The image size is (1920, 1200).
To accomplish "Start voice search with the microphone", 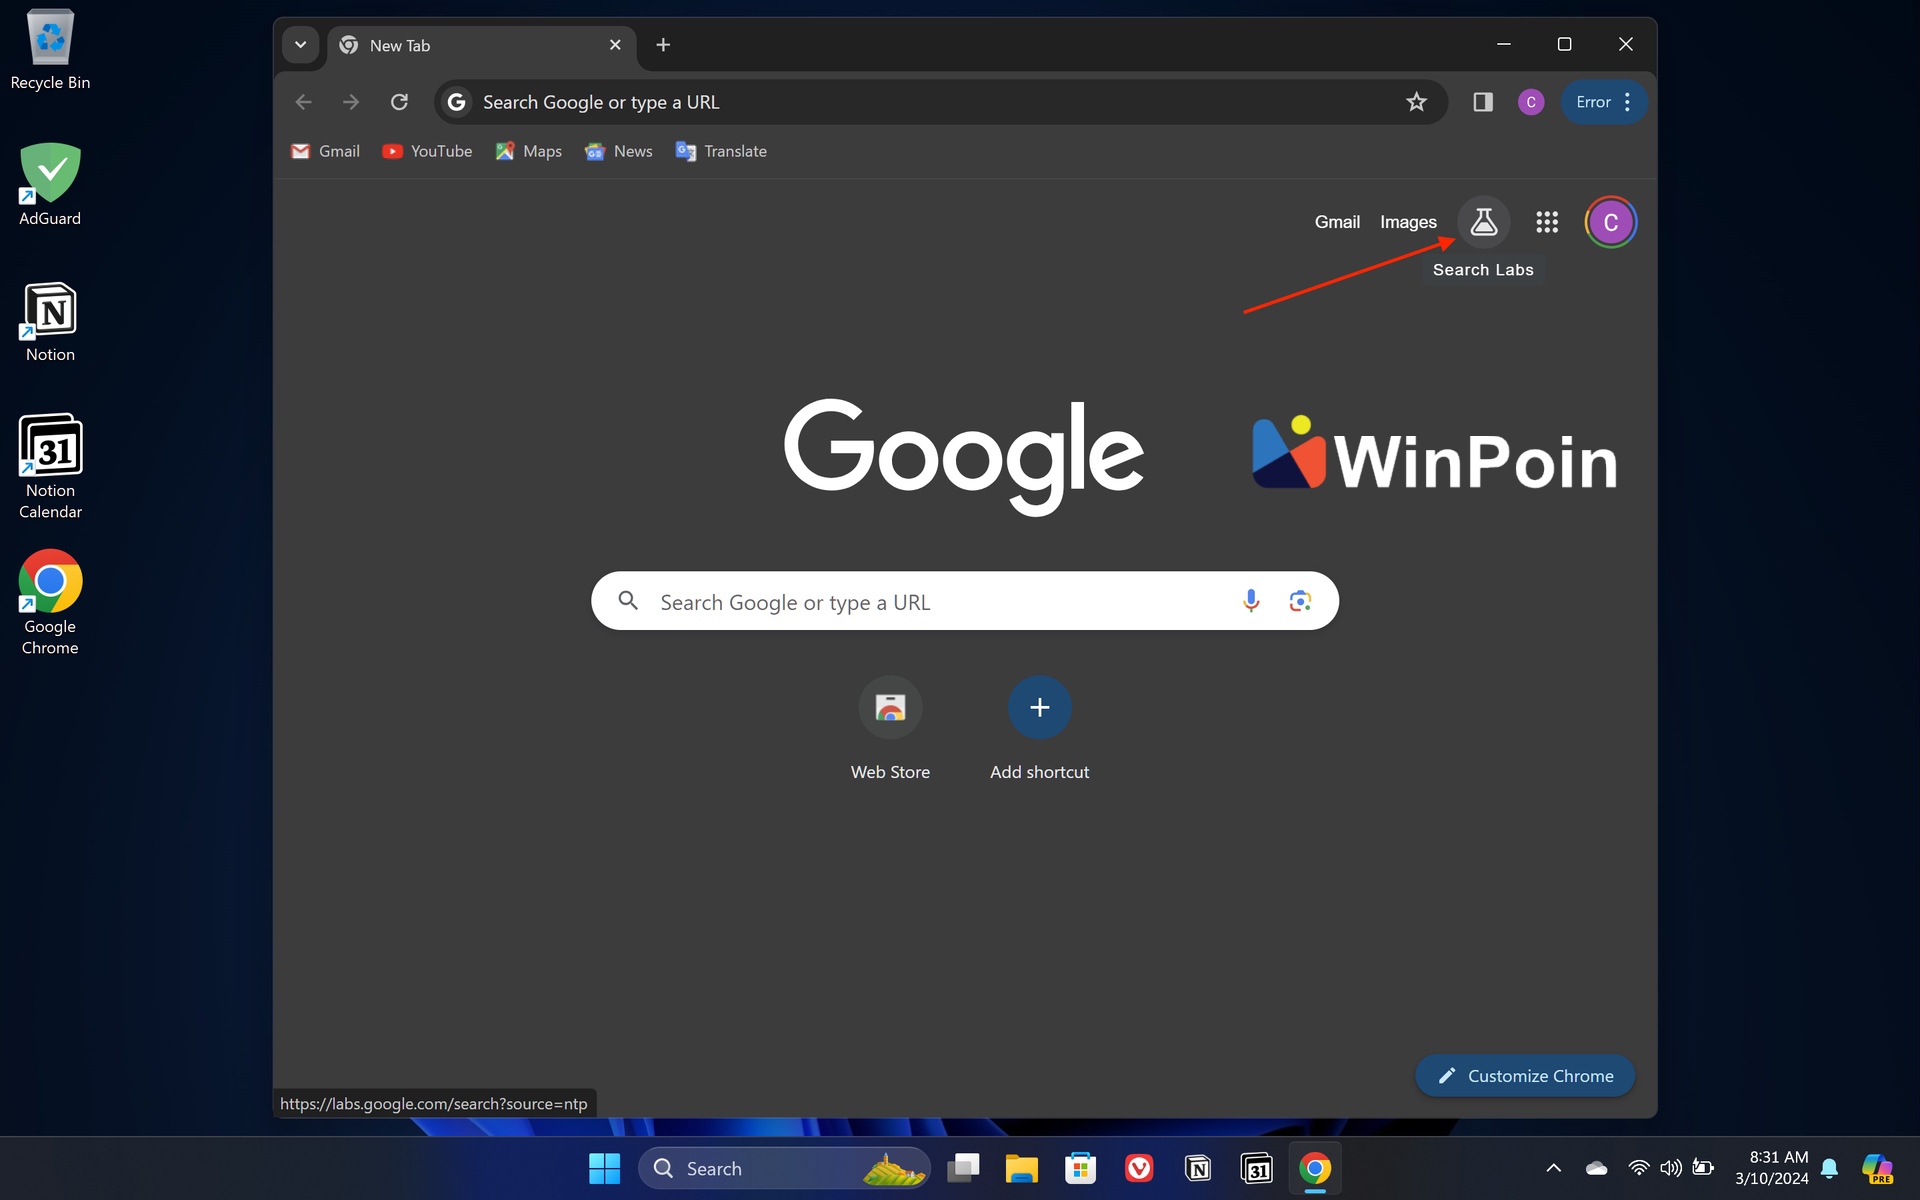I will [1250, 601].
